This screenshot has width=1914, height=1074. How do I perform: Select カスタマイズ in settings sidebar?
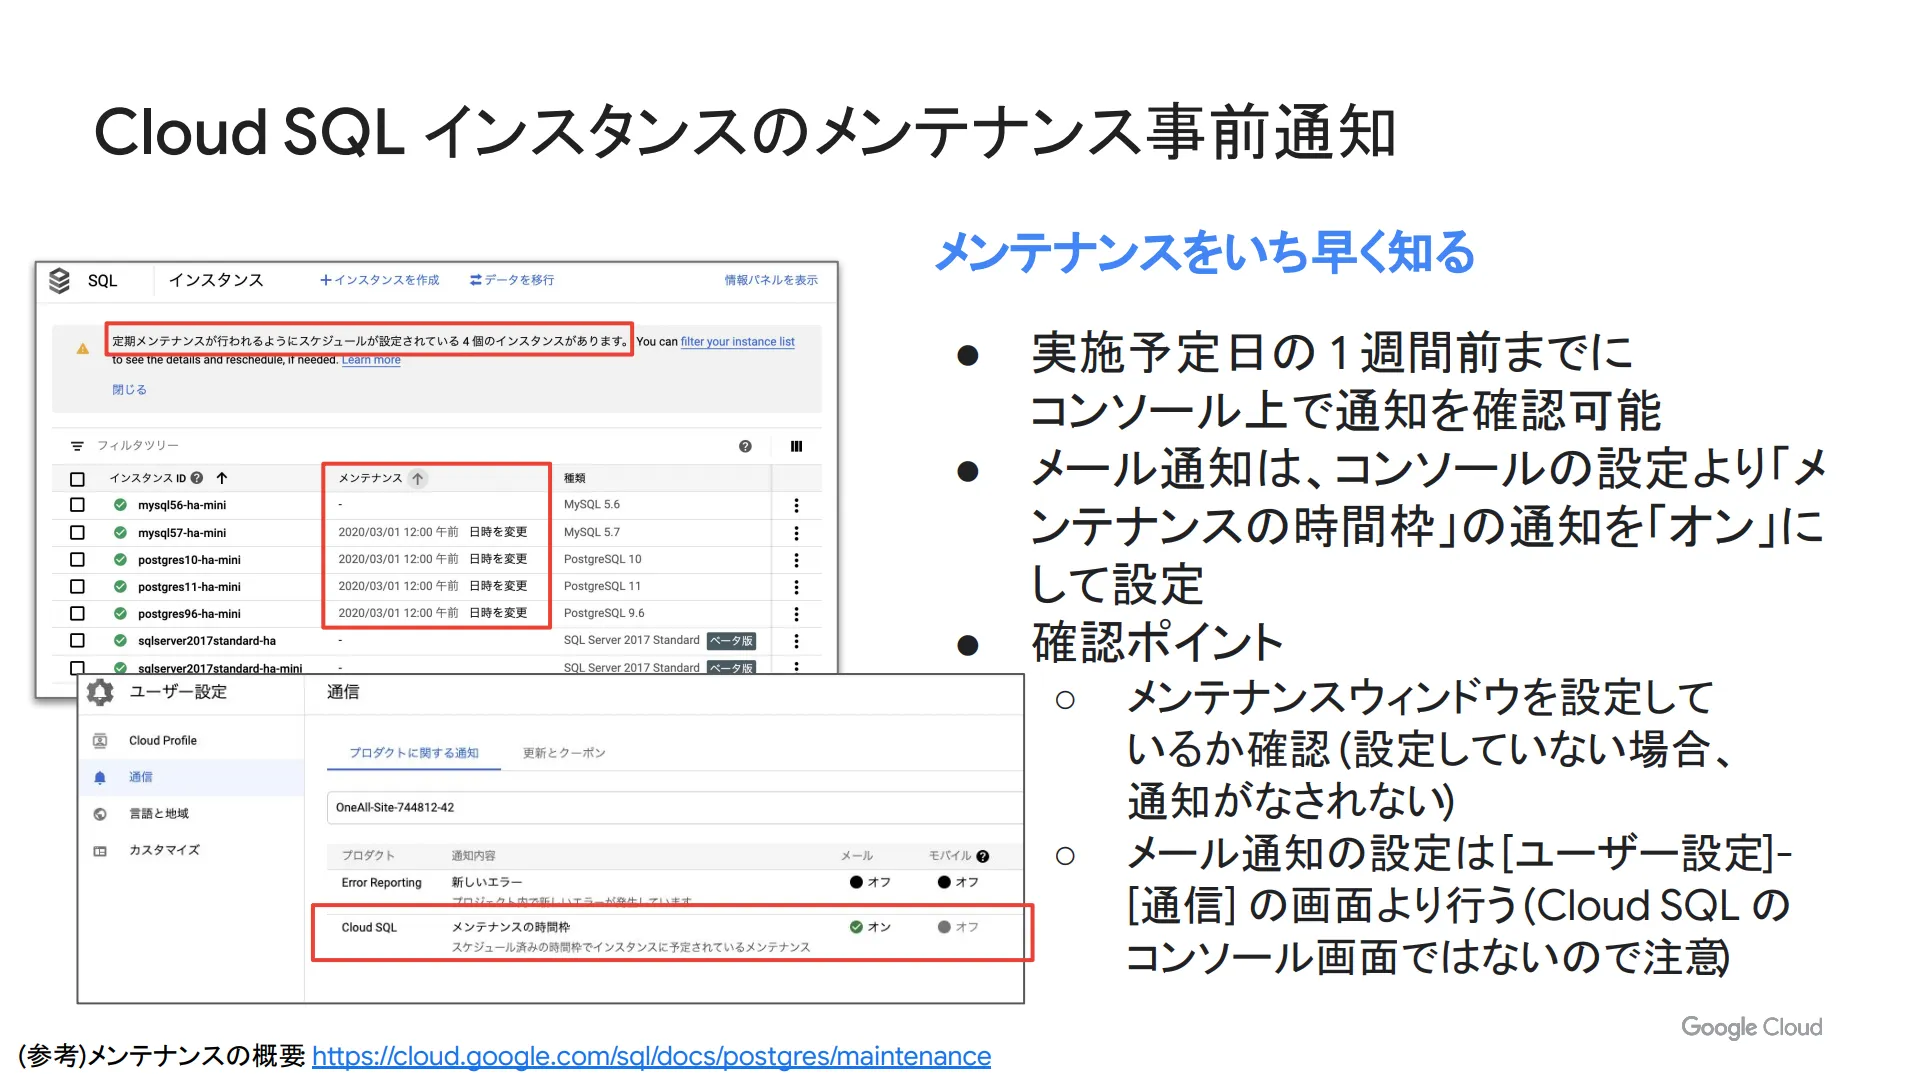coord(191,851)
